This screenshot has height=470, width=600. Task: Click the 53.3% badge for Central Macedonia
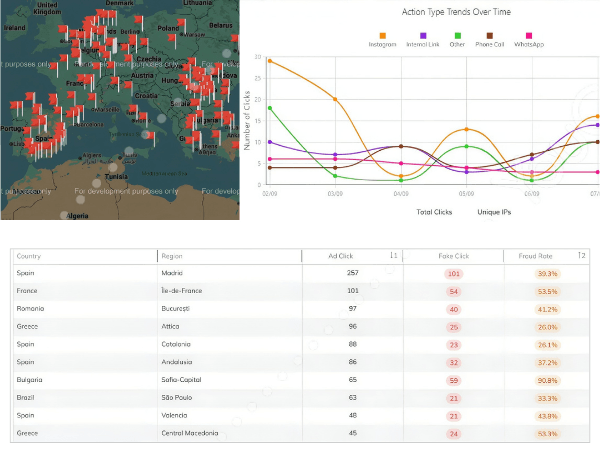(x=547, y=434)
